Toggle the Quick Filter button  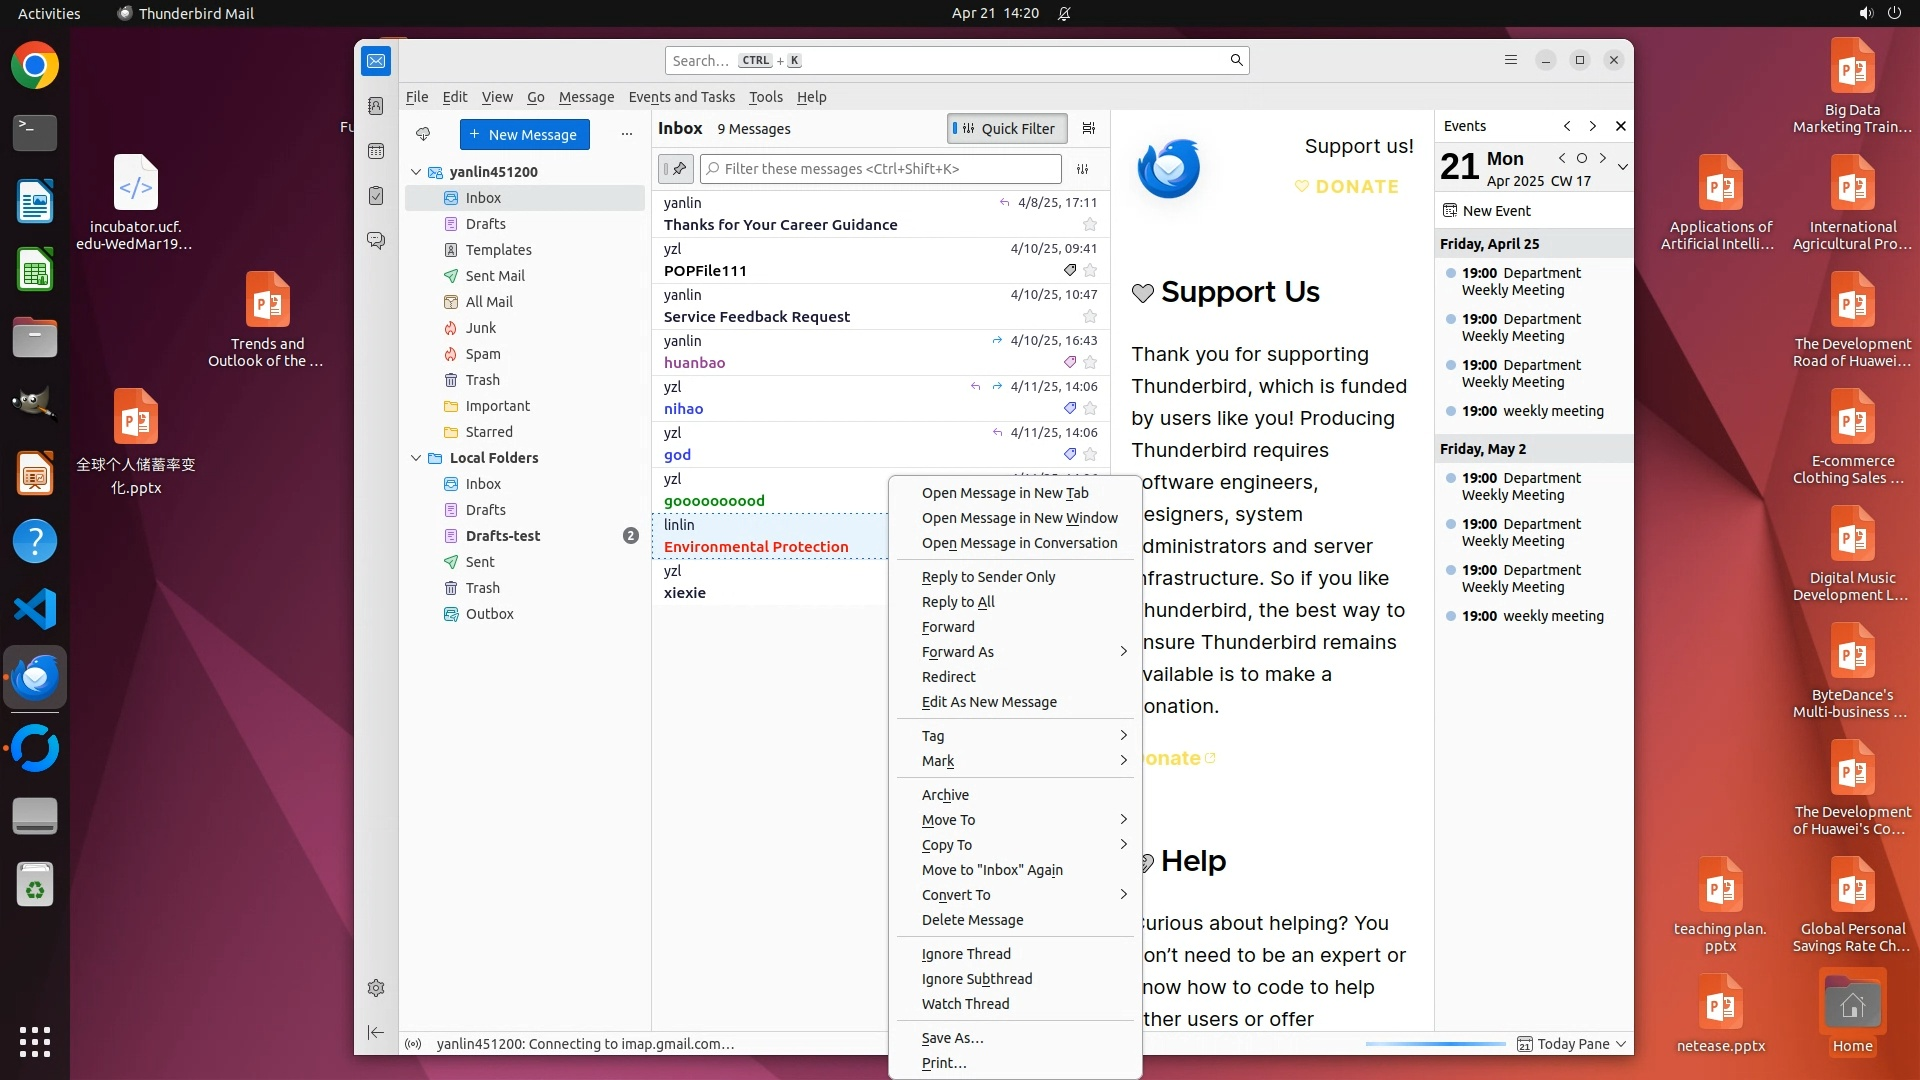(1006, 128)
